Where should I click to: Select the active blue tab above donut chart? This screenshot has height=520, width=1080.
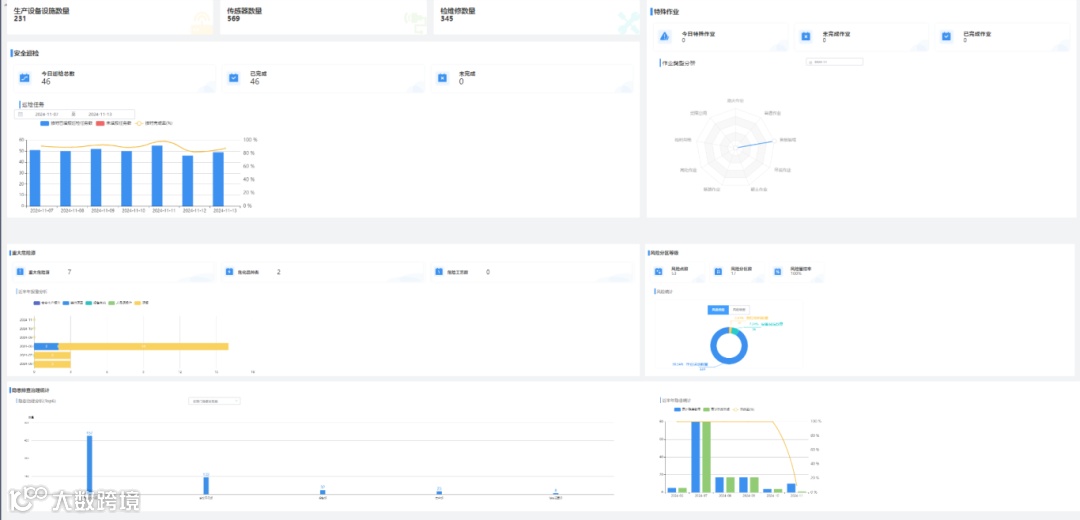(x=718, y=310)
